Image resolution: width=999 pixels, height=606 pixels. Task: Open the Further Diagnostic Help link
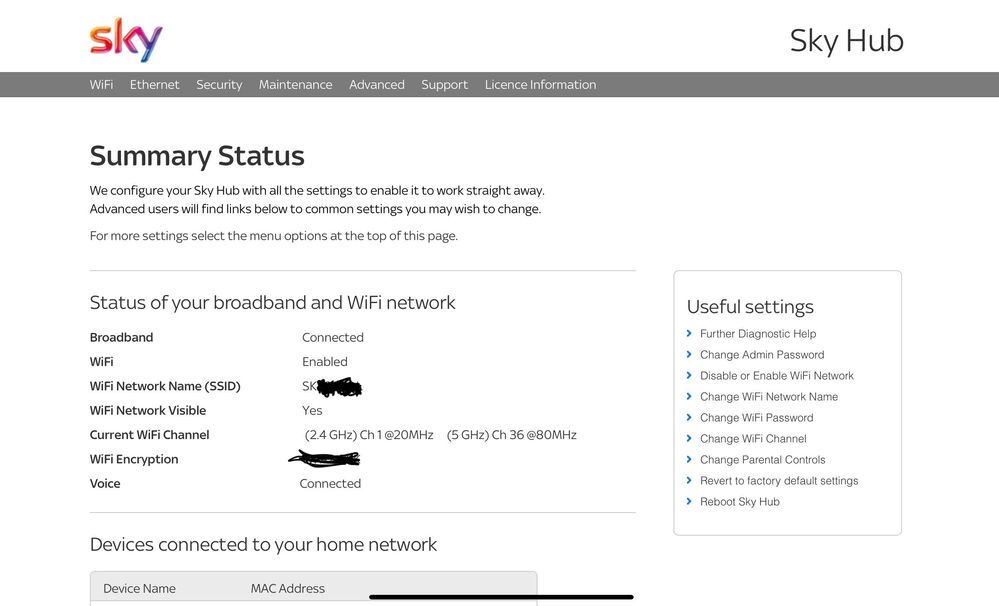[758, 334]
